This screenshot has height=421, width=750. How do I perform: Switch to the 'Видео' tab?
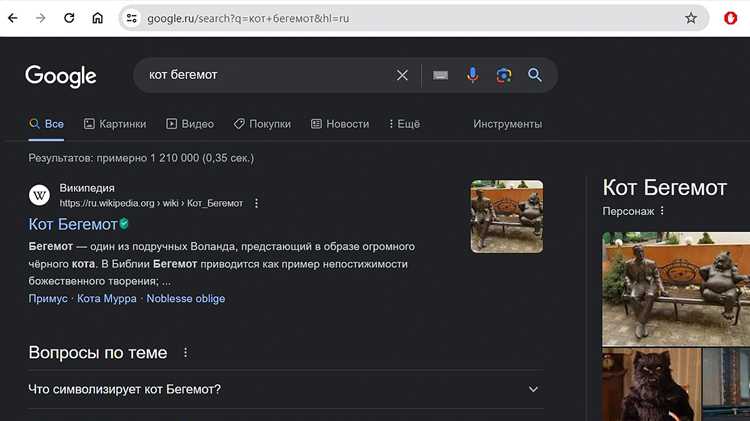[x=190, y=124]
